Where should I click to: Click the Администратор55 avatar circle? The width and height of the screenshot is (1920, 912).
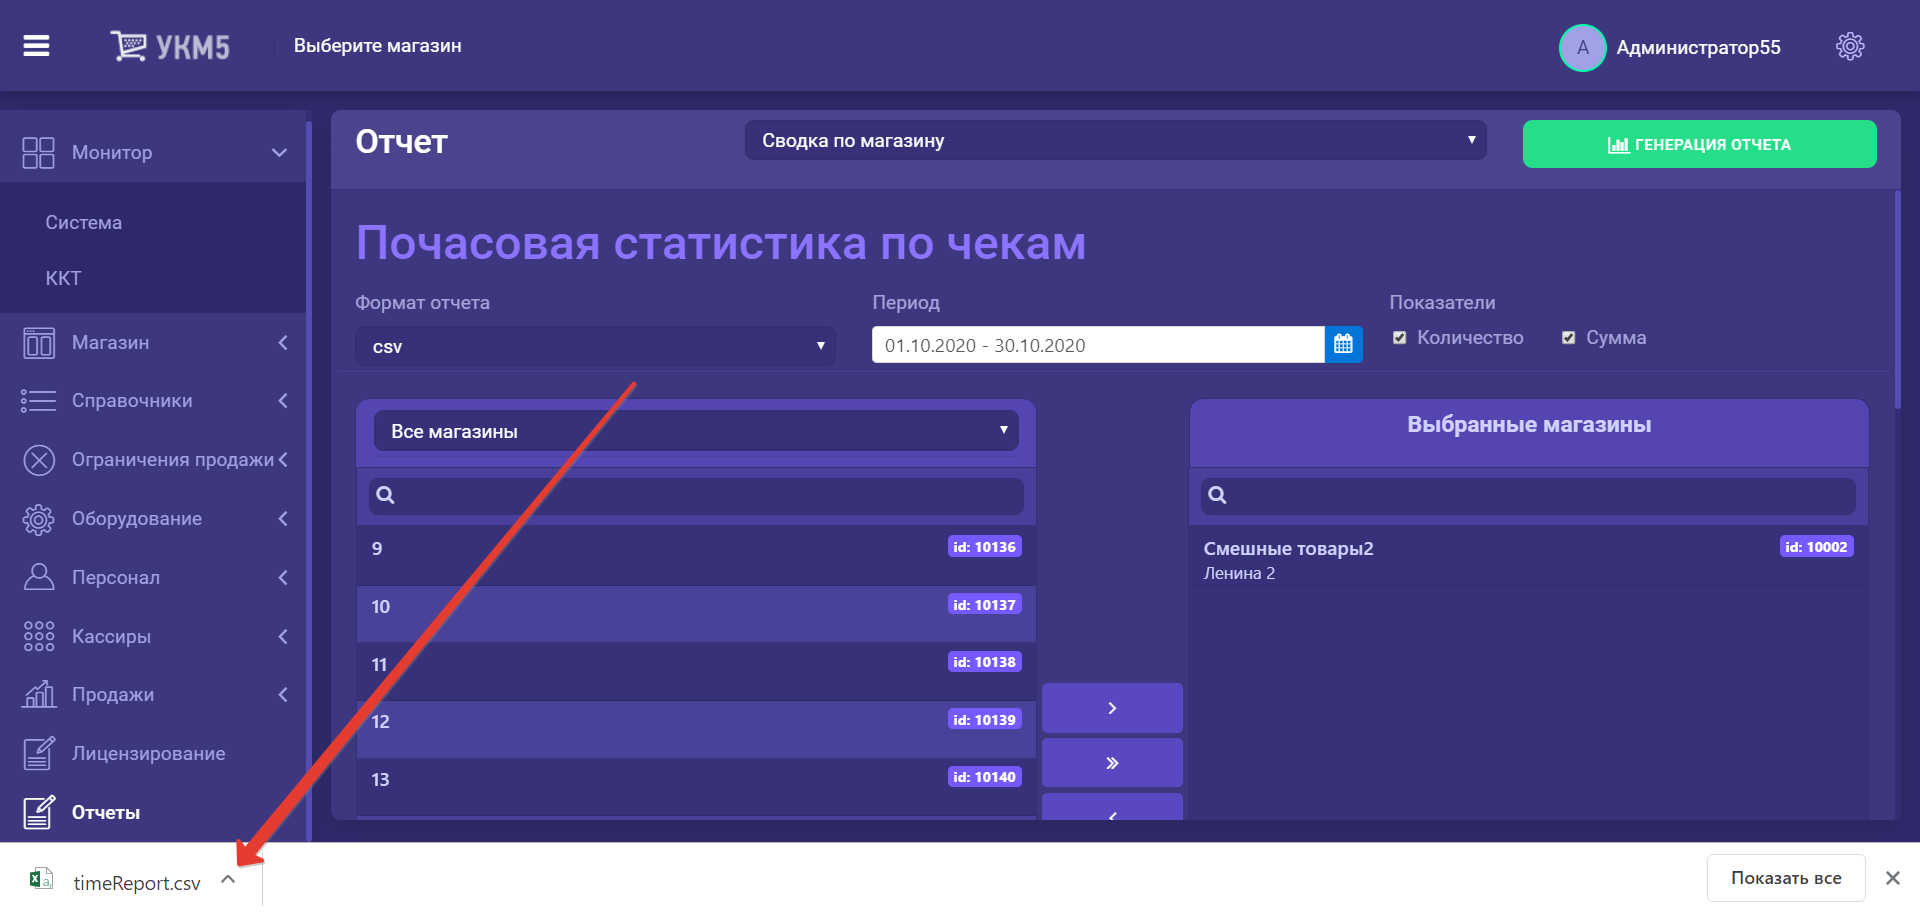click(x=1582, y=47)
